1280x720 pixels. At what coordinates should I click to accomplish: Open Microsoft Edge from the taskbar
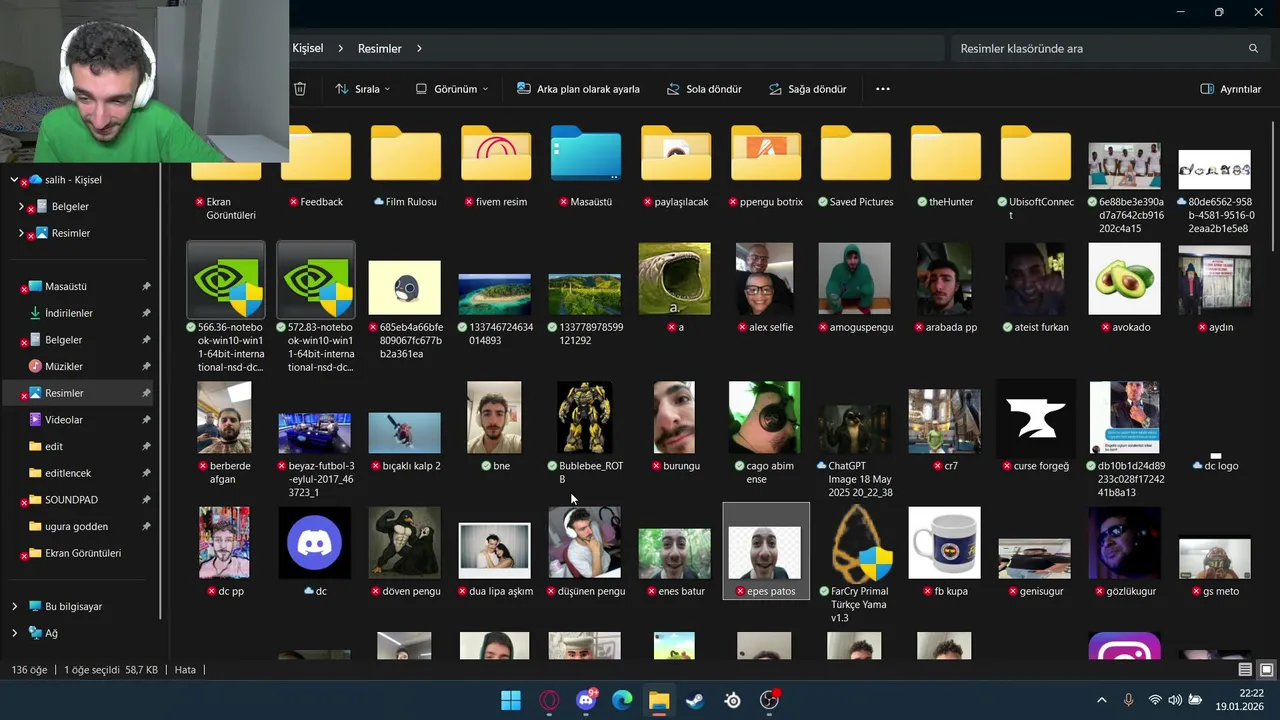(x=622, y=700)
